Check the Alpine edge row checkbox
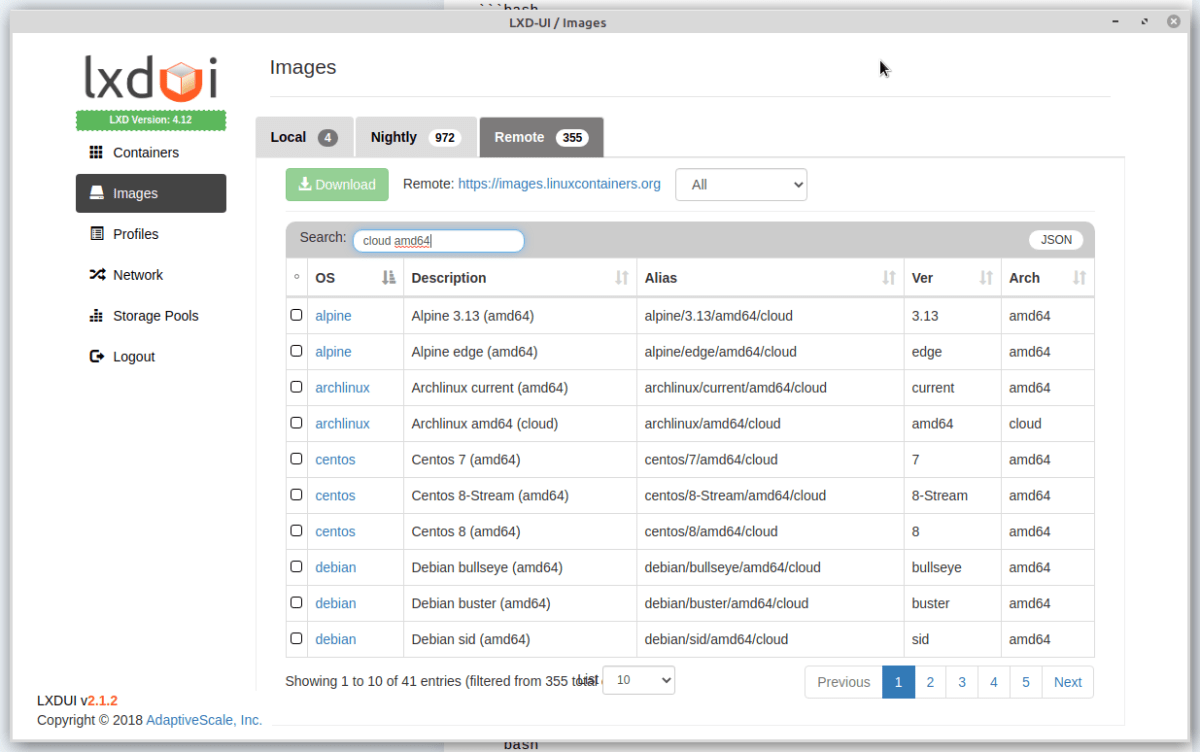 (296, 351)
